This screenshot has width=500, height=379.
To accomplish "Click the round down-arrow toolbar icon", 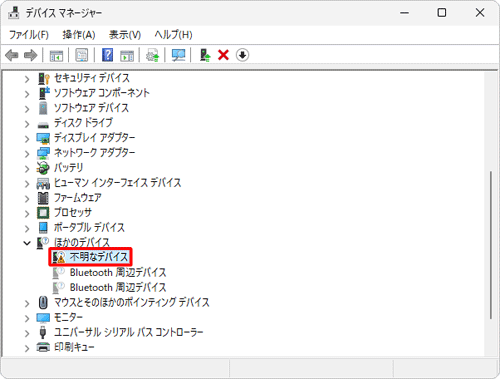I will tap(242, 55).
